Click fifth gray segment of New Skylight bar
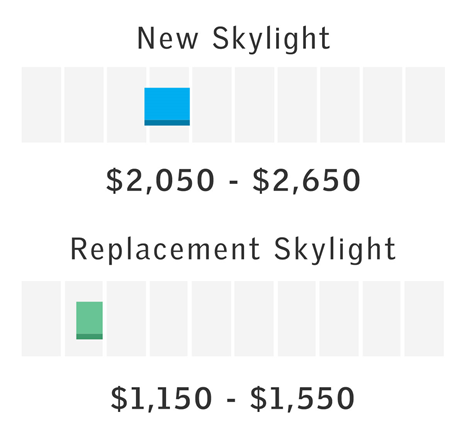The image size is (460, 432). pyautogui.click(x=212, y=105)
